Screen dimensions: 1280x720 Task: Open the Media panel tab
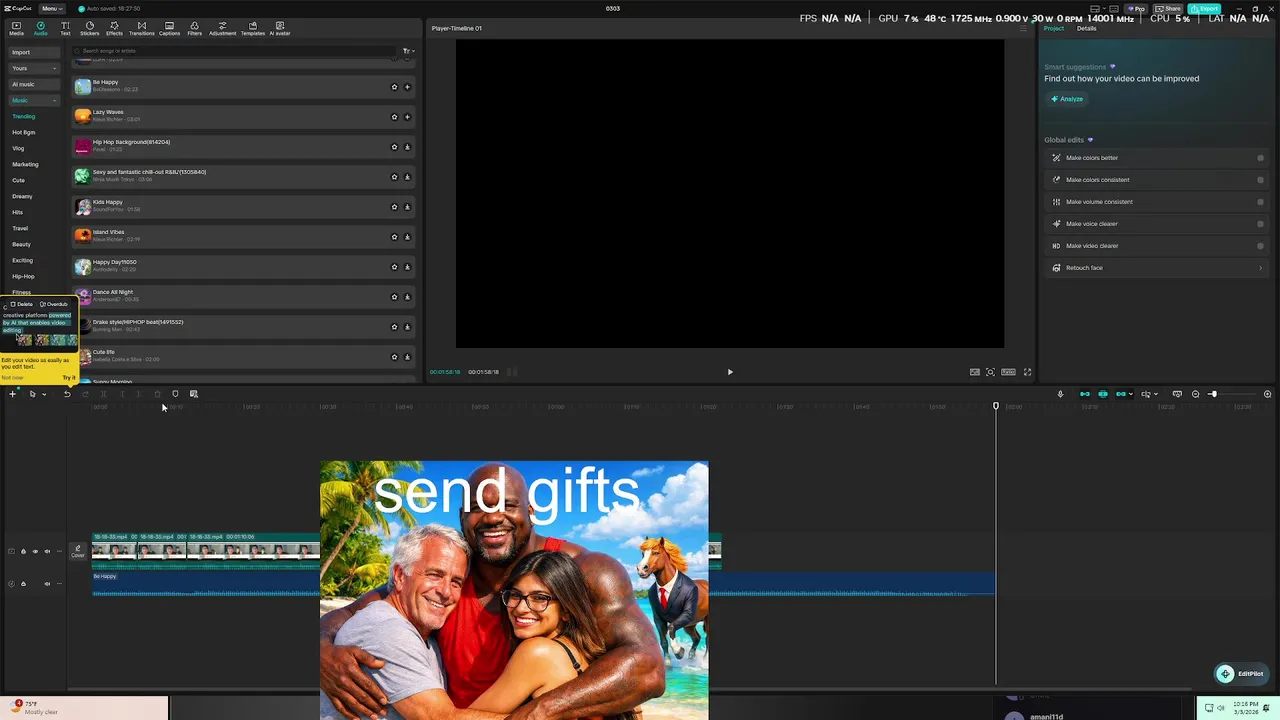click(x=16, y=28)
